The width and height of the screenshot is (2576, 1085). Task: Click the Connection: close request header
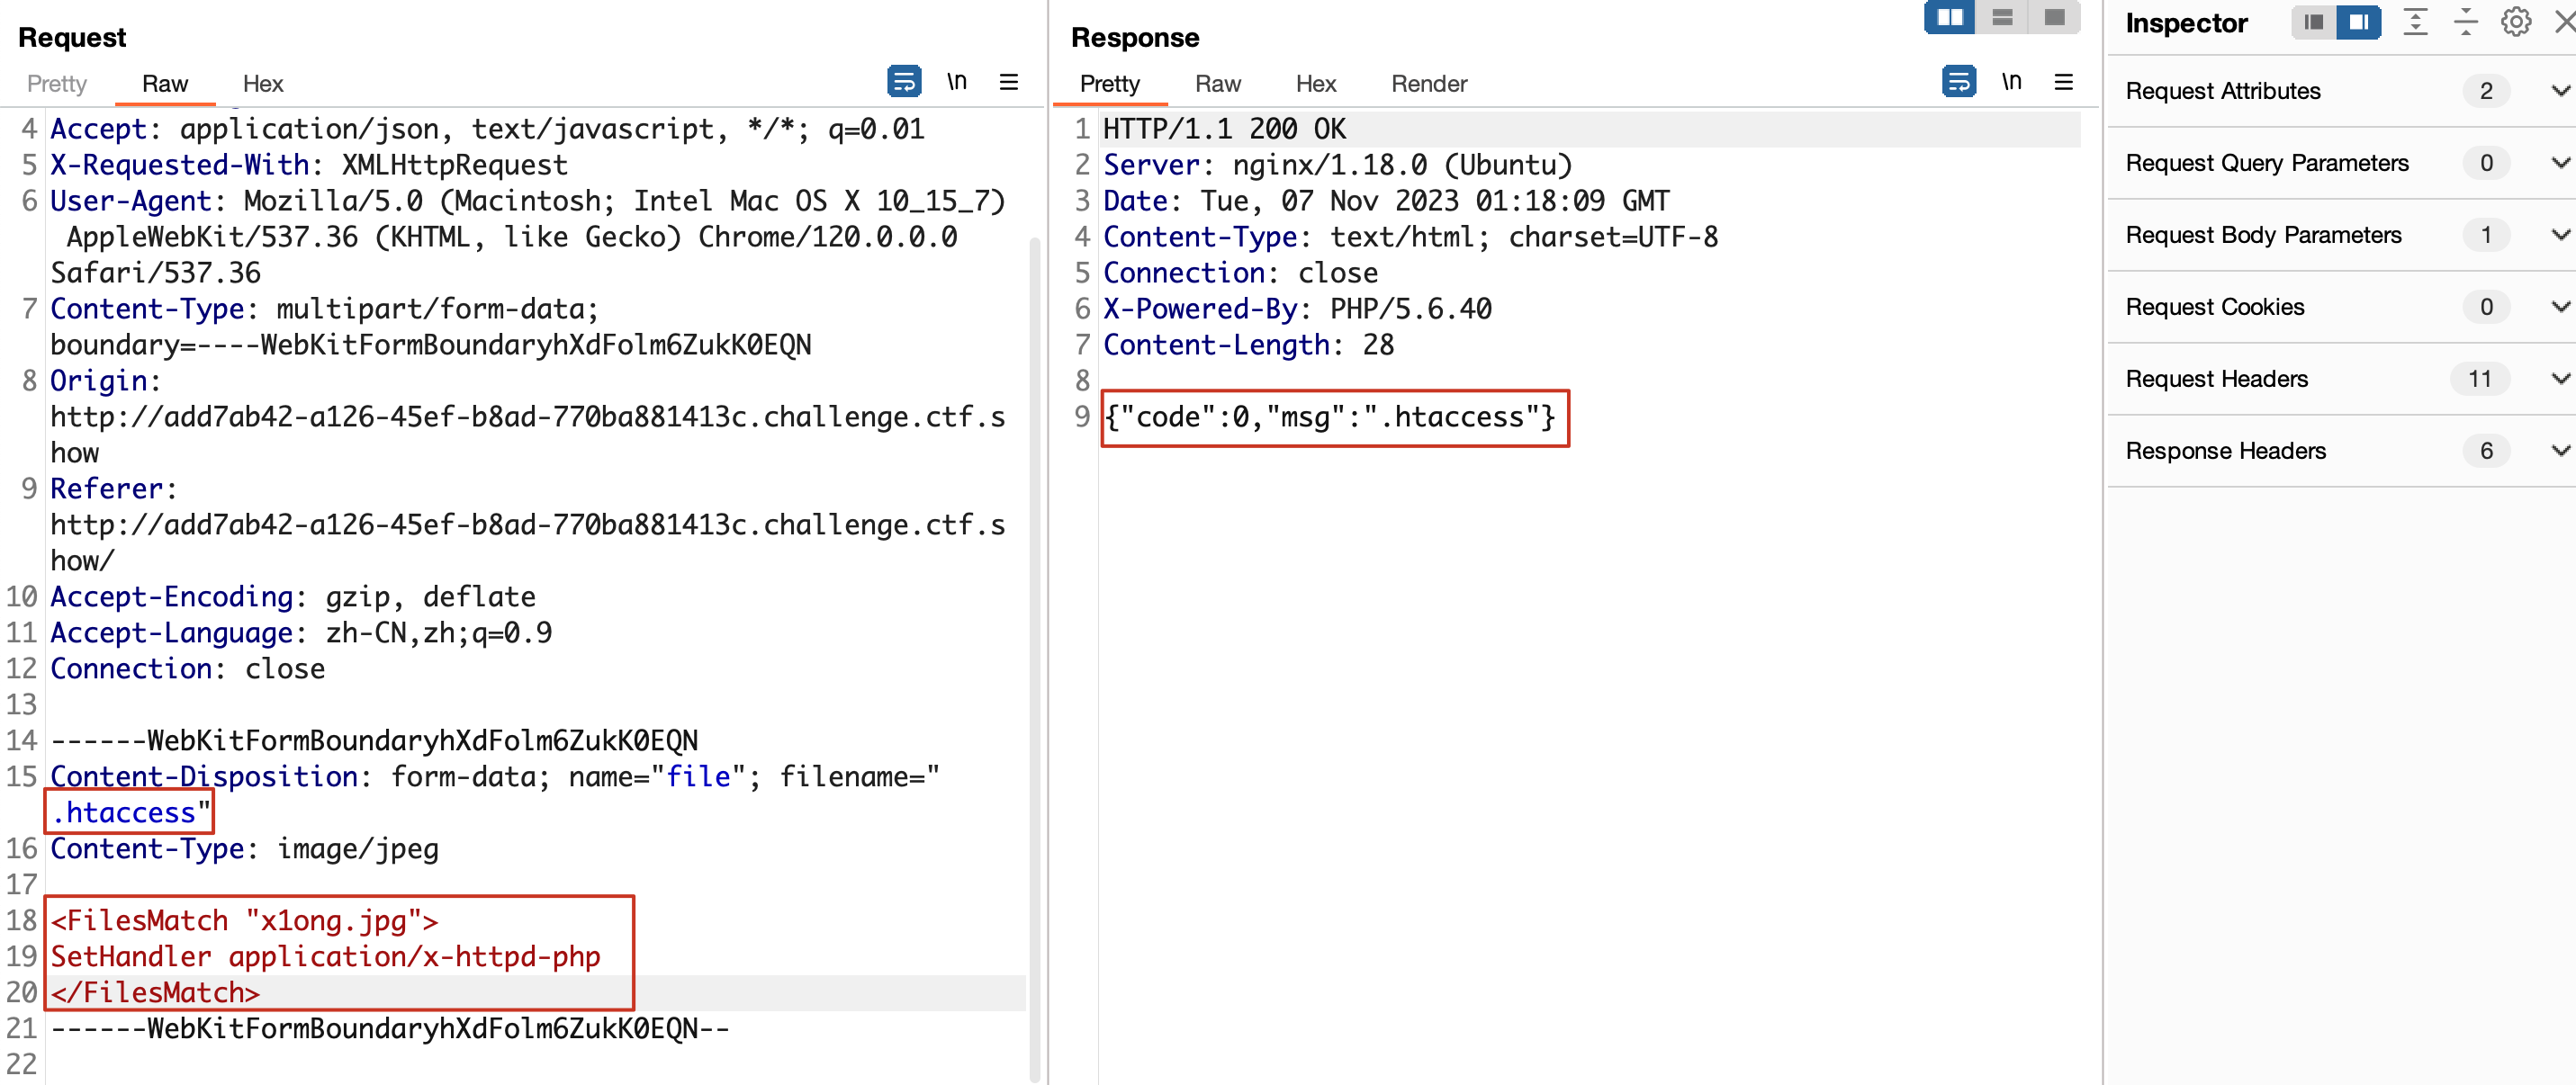click(x=187, y=669)
